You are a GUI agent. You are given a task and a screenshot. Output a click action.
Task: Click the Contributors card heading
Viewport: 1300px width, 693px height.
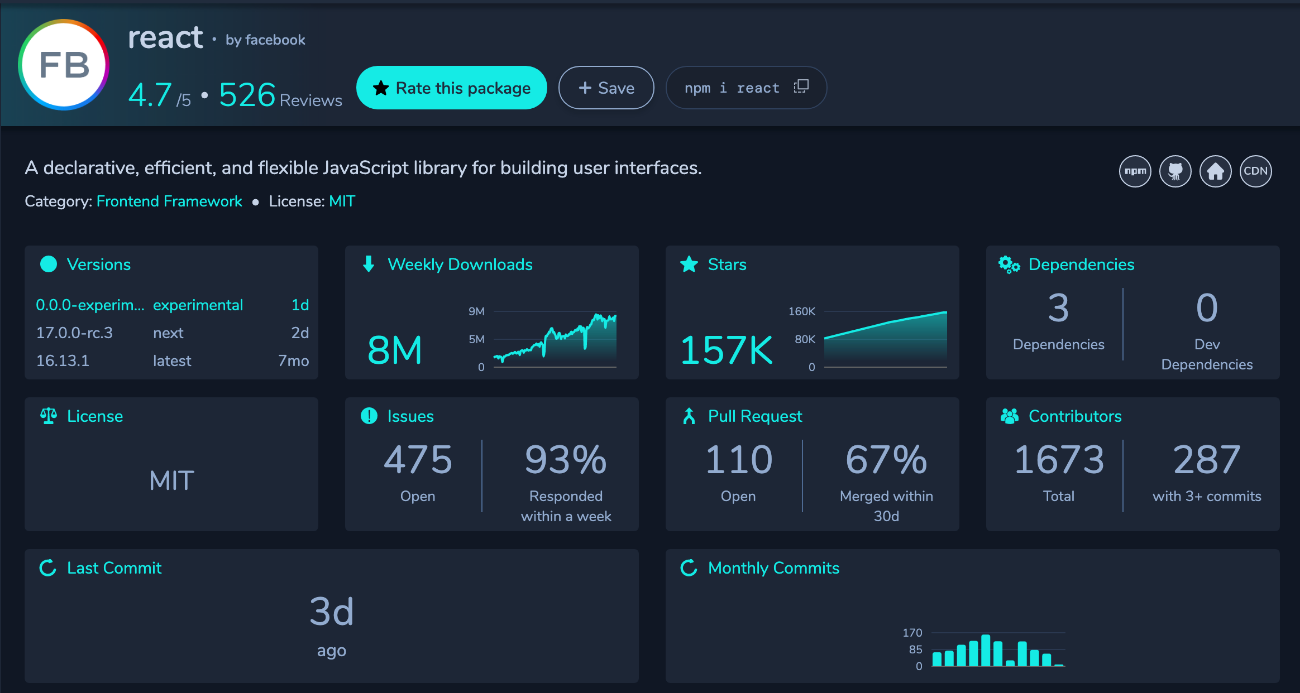[1075, 416]
